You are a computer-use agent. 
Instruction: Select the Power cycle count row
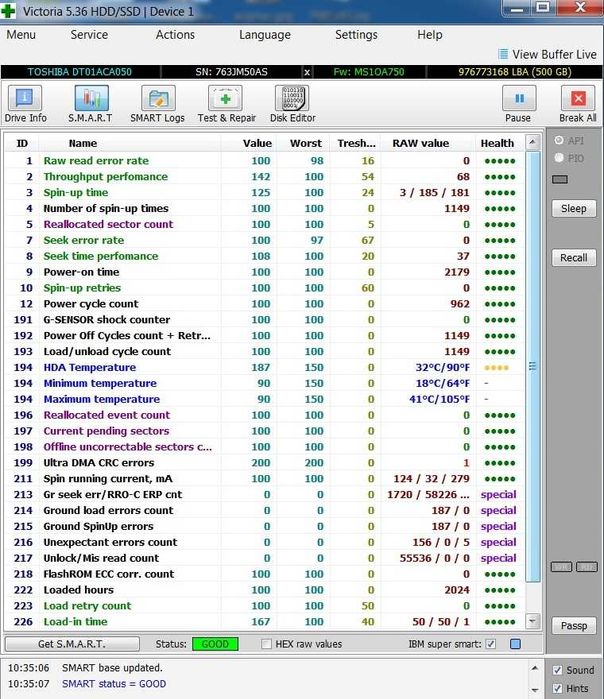pyautogui.click(x=264, y=304)
